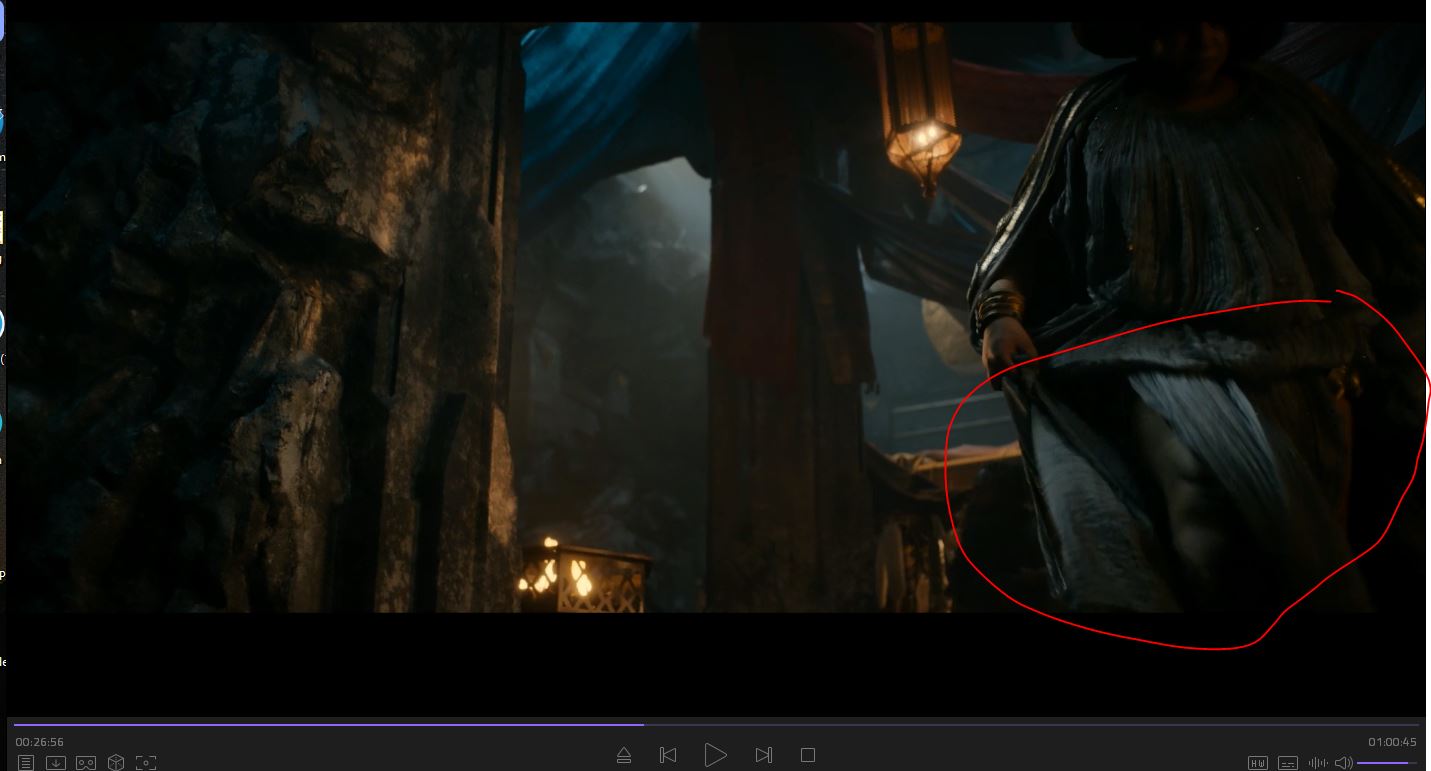
Task: Open the playlist panel icon
Action: pos(26,763)
